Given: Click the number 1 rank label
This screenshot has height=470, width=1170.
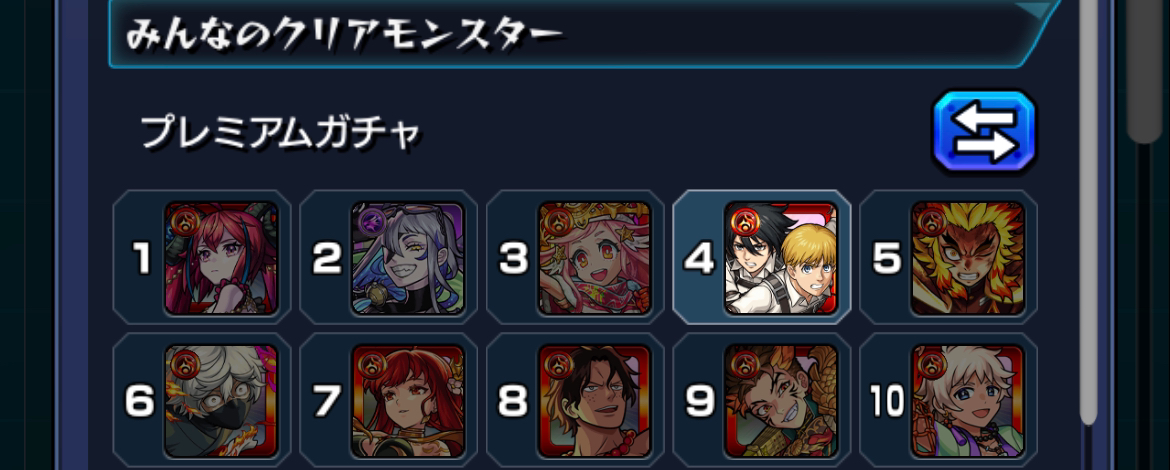Looking at the screenshot, I should coord(141,260).
